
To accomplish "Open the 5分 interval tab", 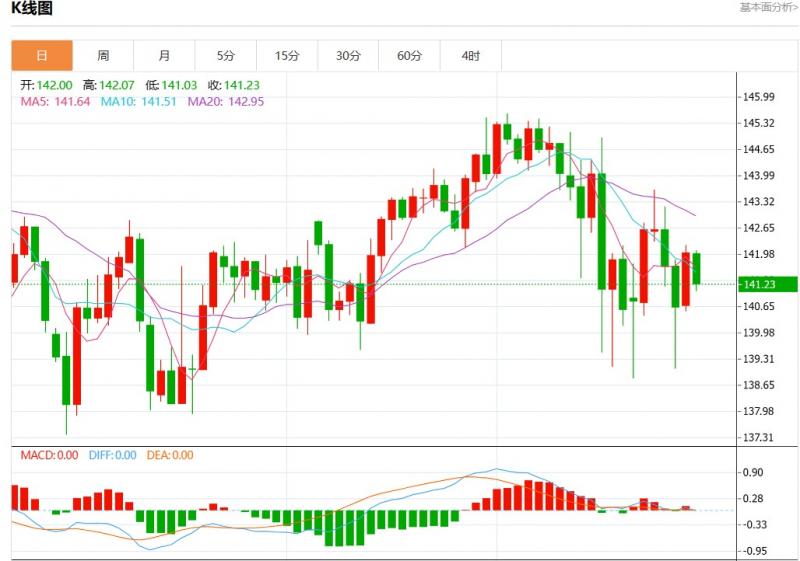I will (x=225, y=56).
